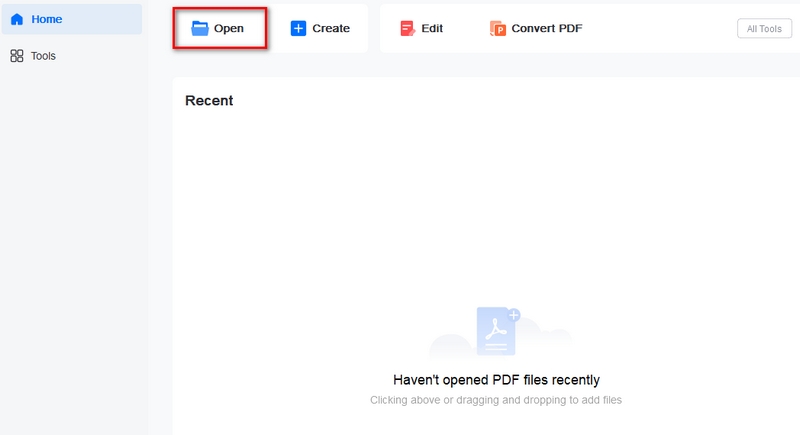
Task: Open the All Tools button
Action: click(764, 29)
